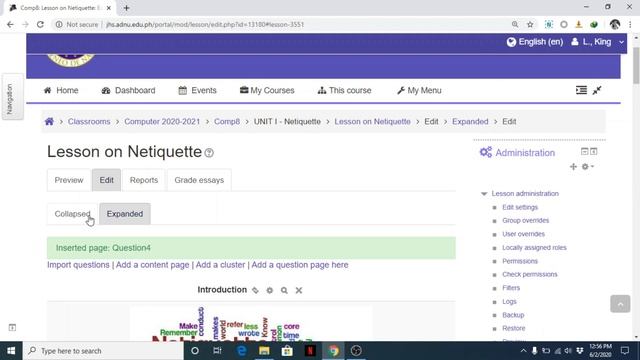Open help icon beside Lesson on Netiquette

coord(209,153)
